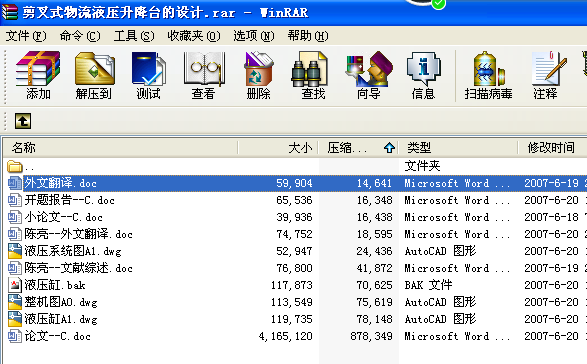Open the 收藏夹(O) menu

tap(194, 36)
